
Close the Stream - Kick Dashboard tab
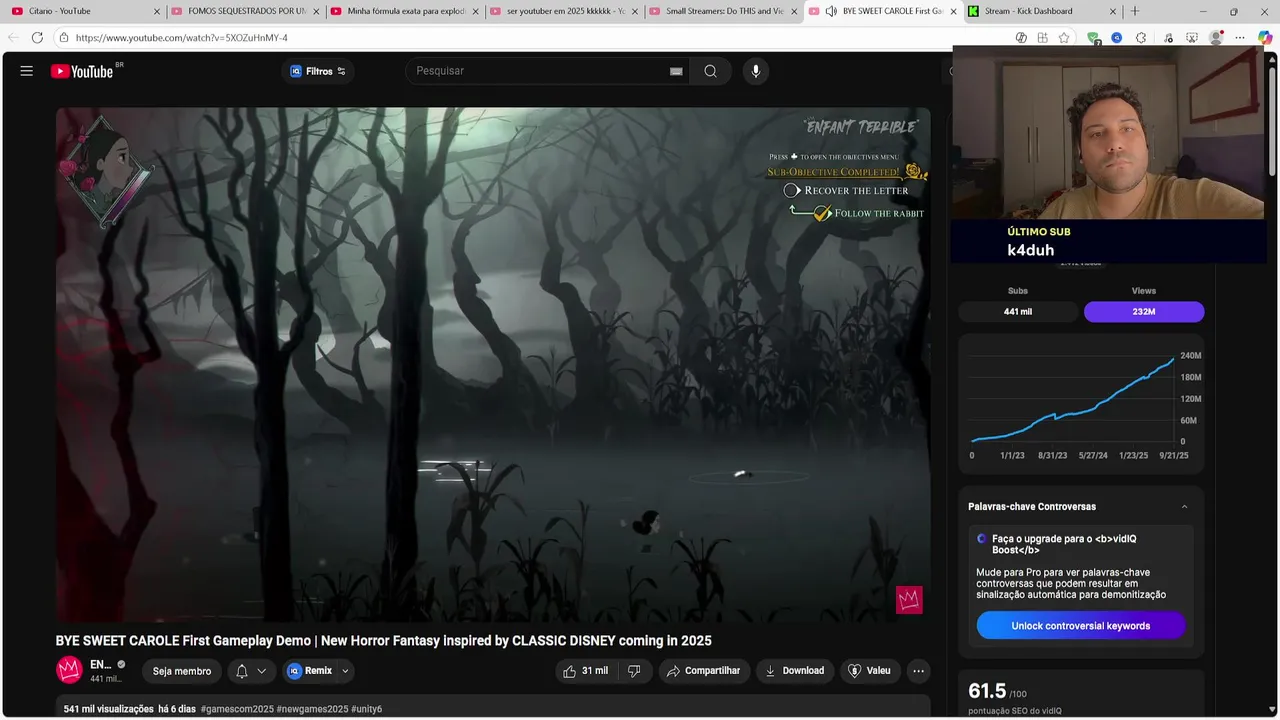pyautogui.click(x=1112, y=11)
